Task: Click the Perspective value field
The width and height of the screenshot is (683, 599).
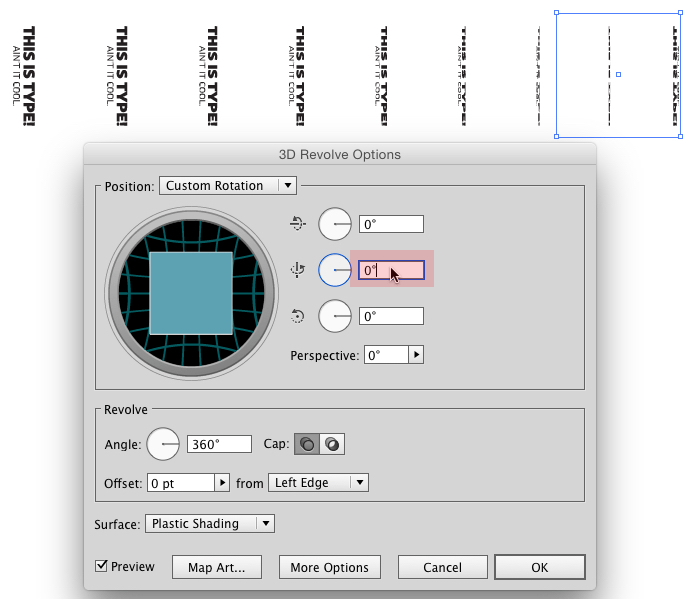Action: (x=386, y=355)
